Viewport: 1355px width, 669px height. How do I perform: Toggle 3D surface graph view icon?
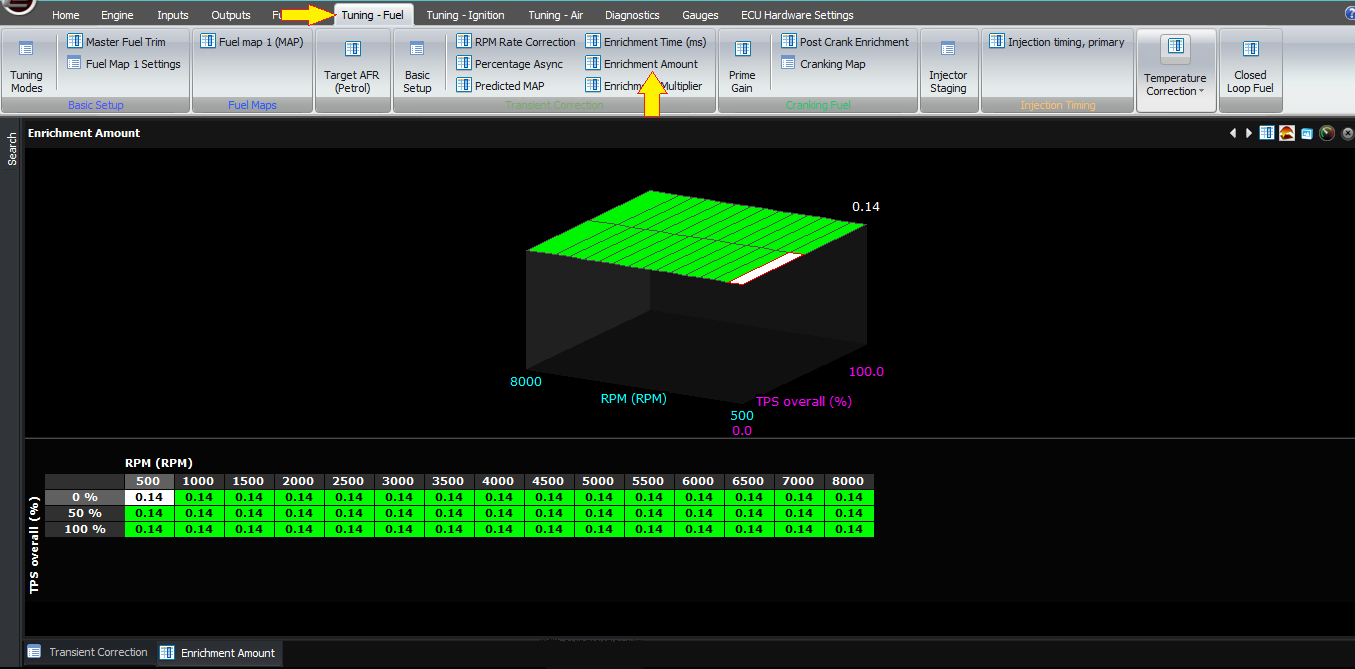1287,133
